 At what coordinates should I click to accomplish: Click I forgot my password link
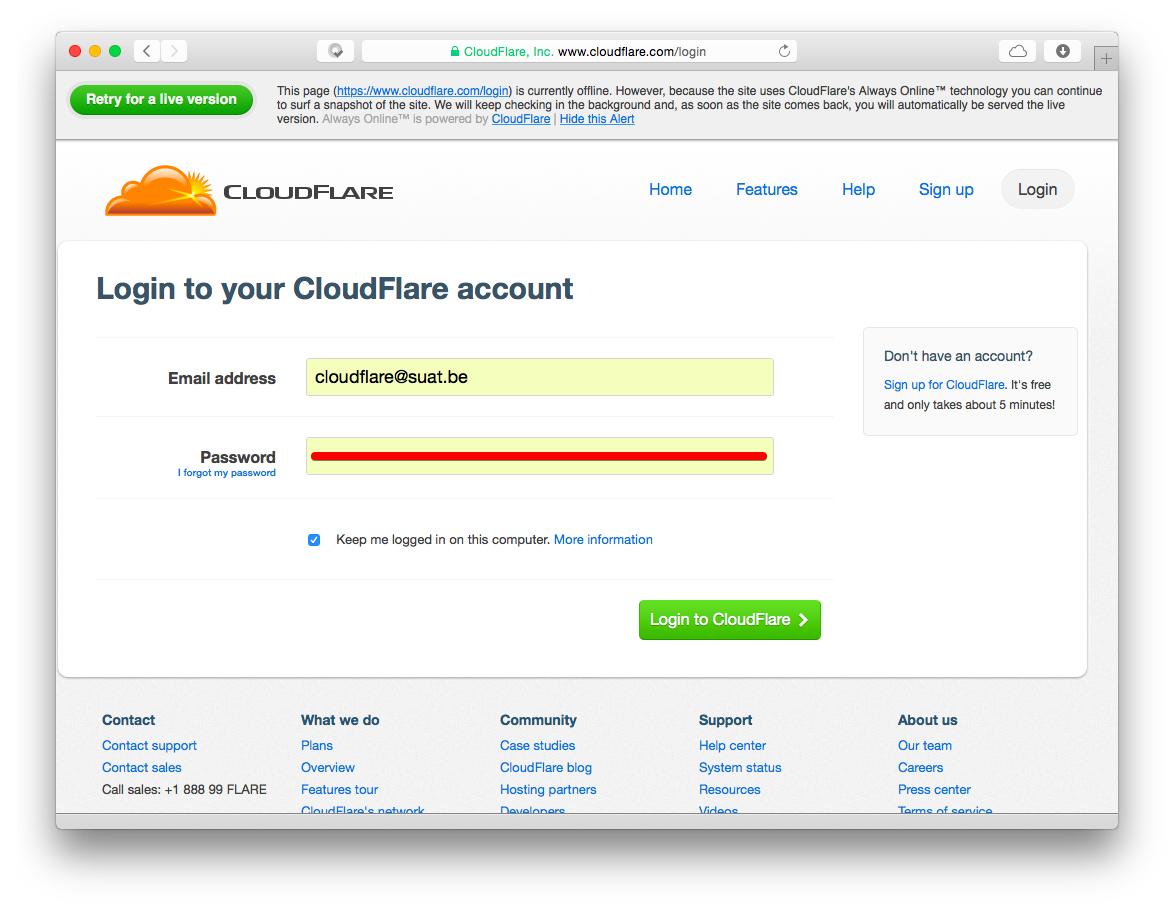[226, 472]
